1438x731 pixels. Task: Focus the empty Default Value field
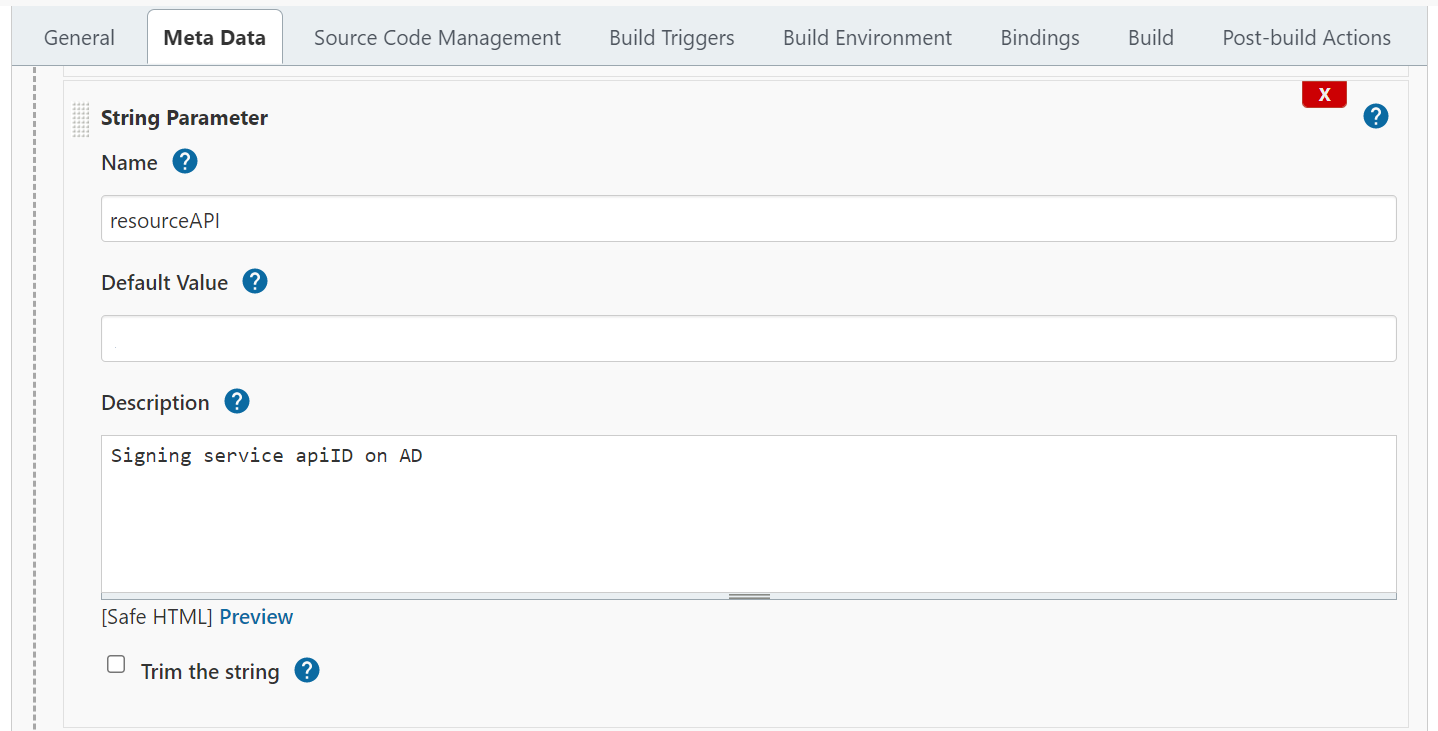click(748, 339)
